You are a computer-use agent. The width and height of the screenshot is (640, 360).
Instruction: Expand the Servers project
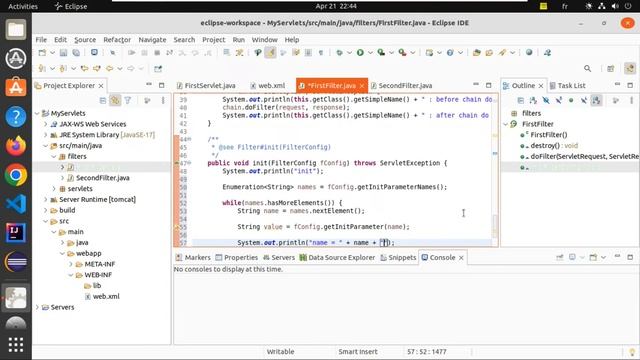(x=37, y=307)
